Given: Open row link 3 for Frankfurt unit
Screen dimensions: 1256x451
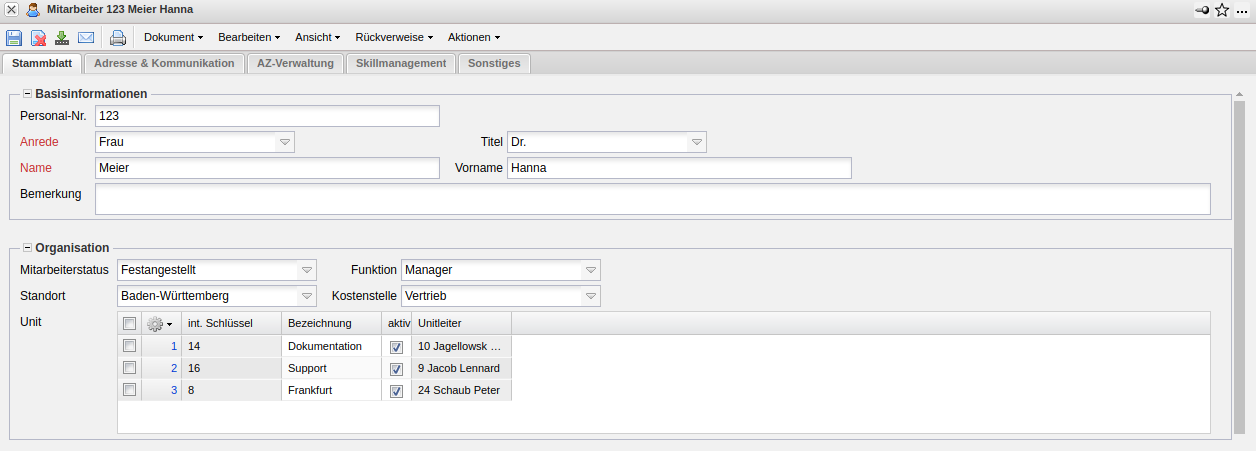Looking at the screenshot, I should [x=173, y=390].
